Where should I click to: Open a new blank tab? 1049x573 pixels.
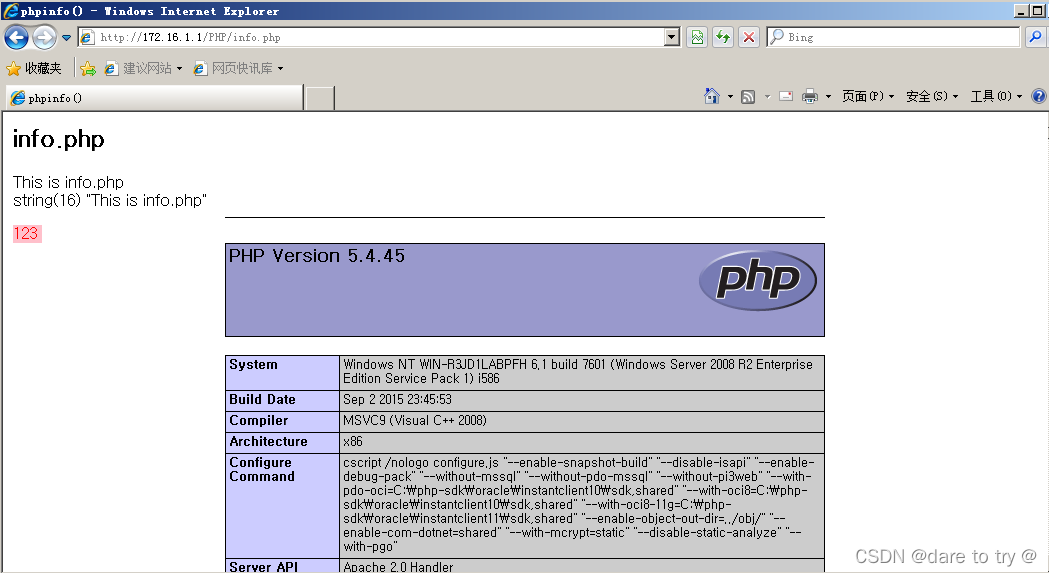(x=320, y=98)
